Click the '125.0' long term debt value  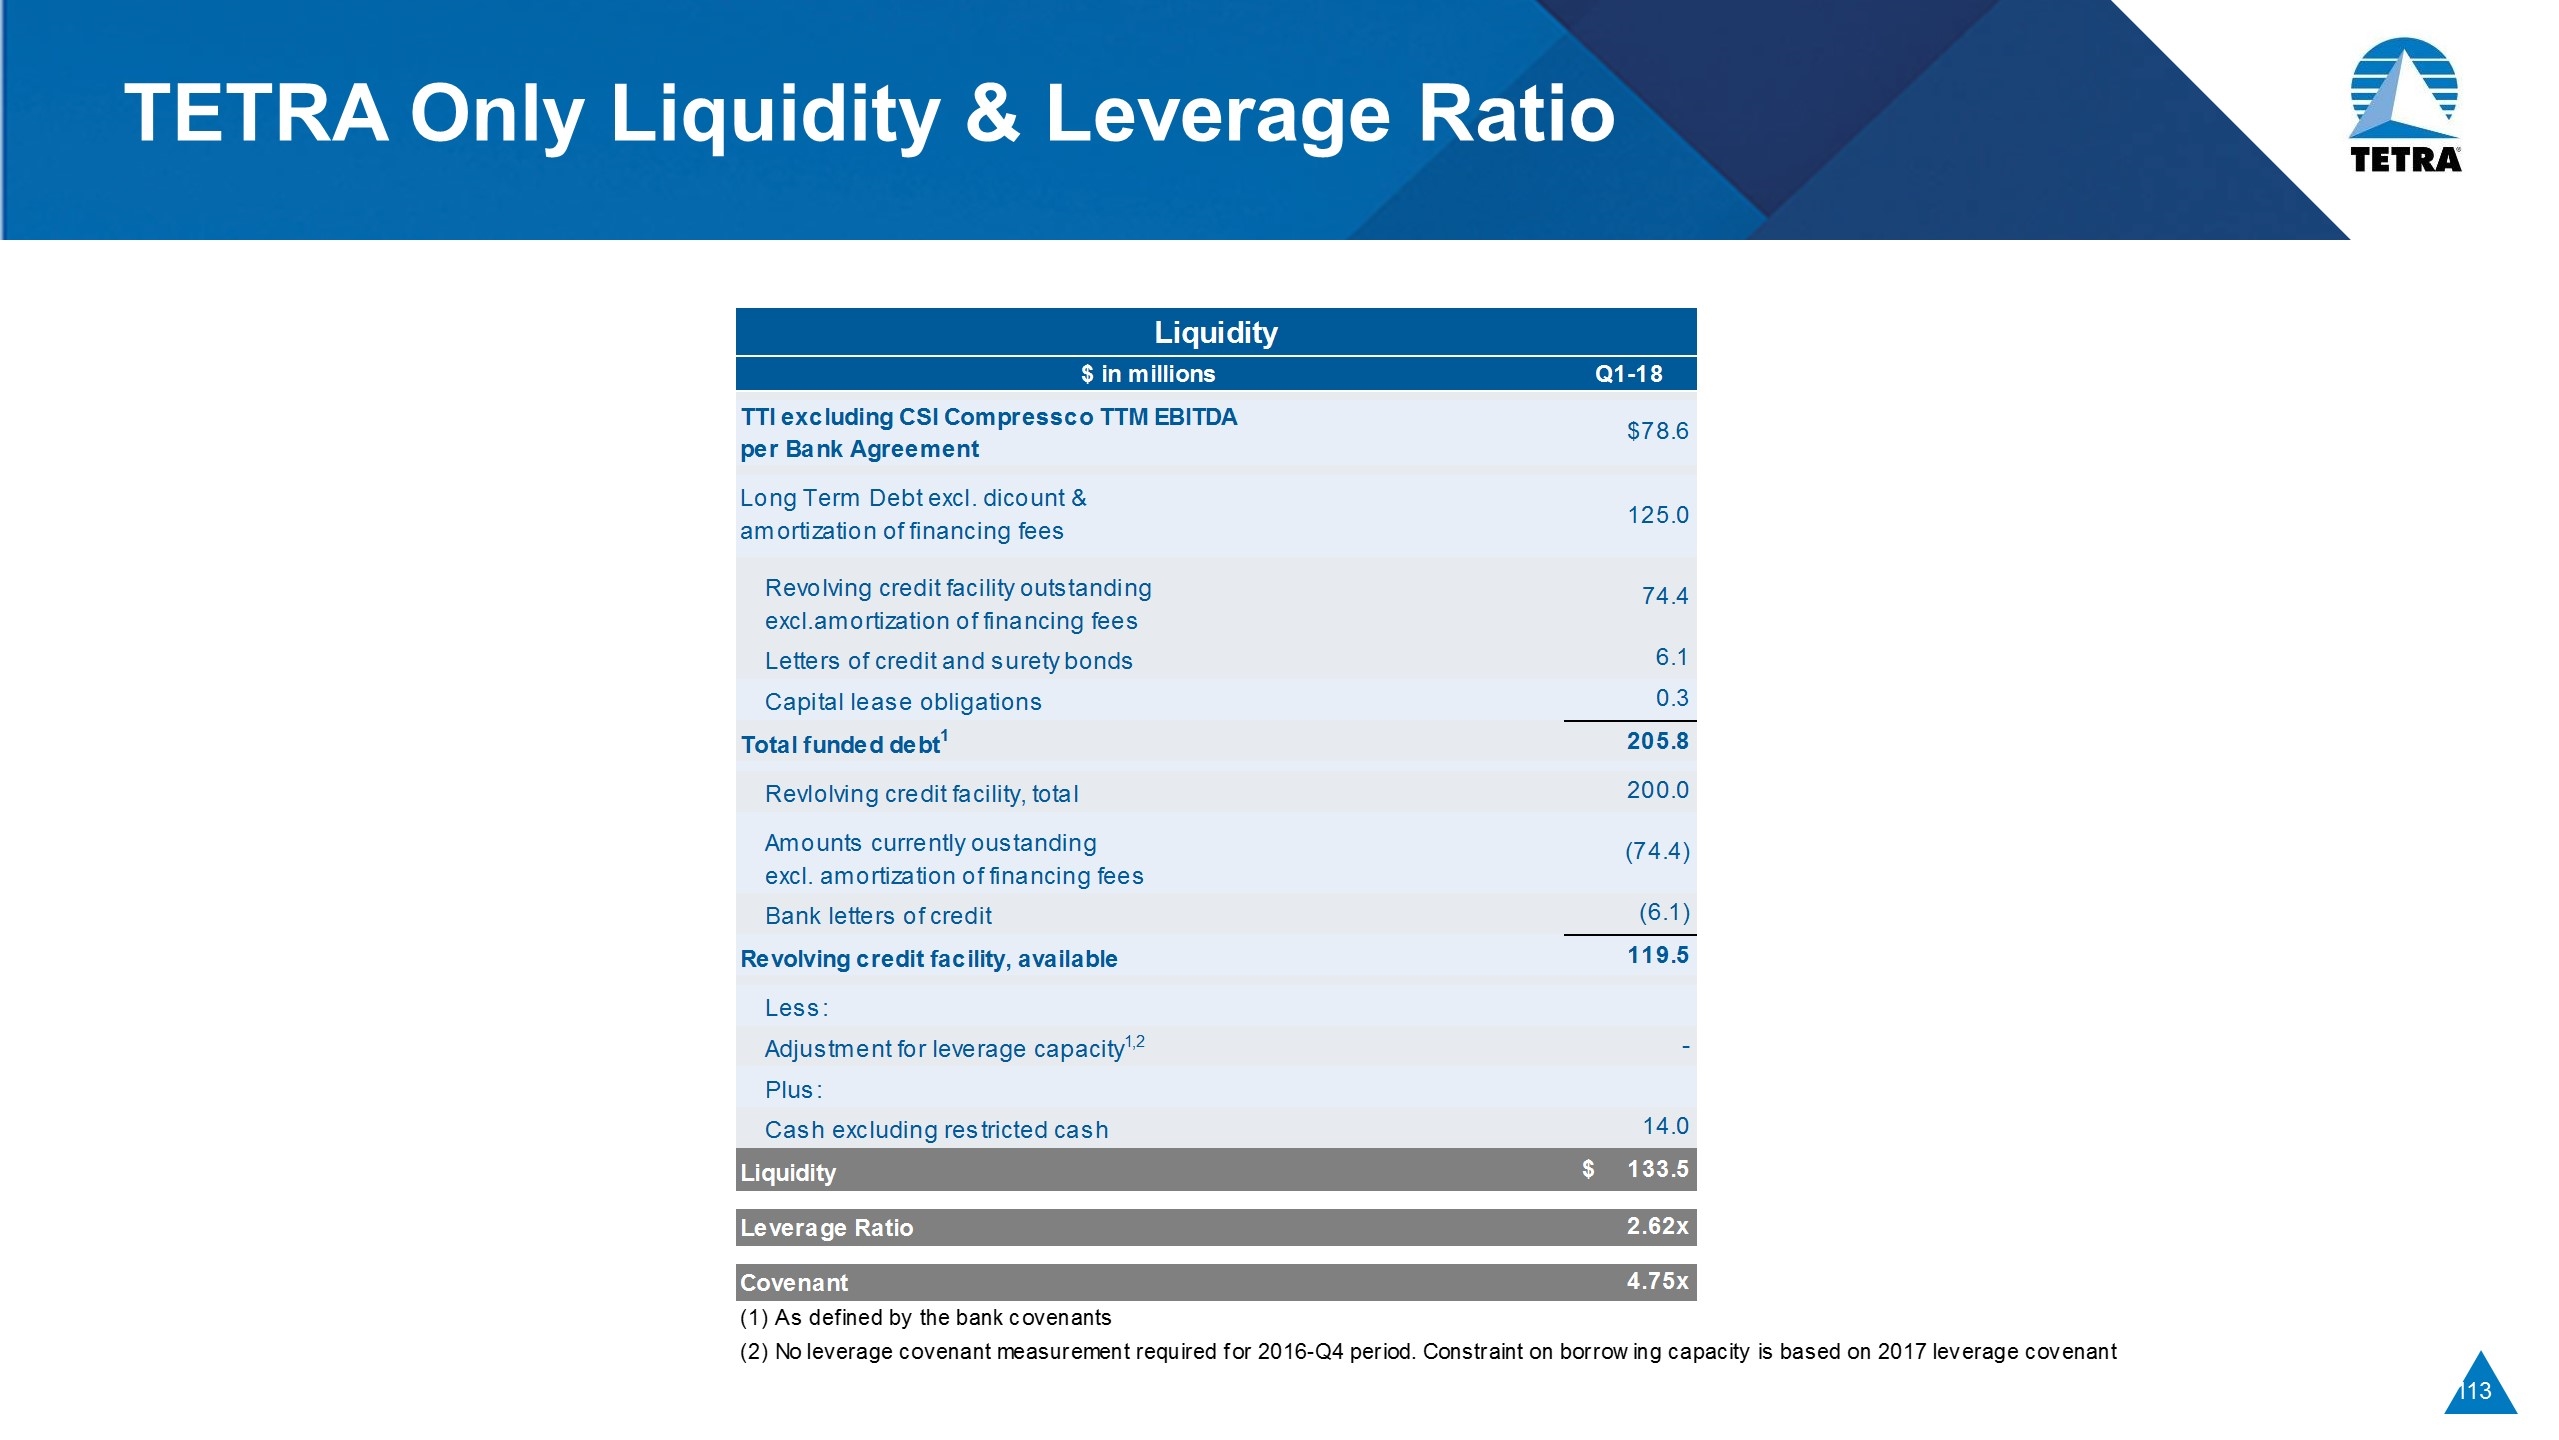(1657, 515)
